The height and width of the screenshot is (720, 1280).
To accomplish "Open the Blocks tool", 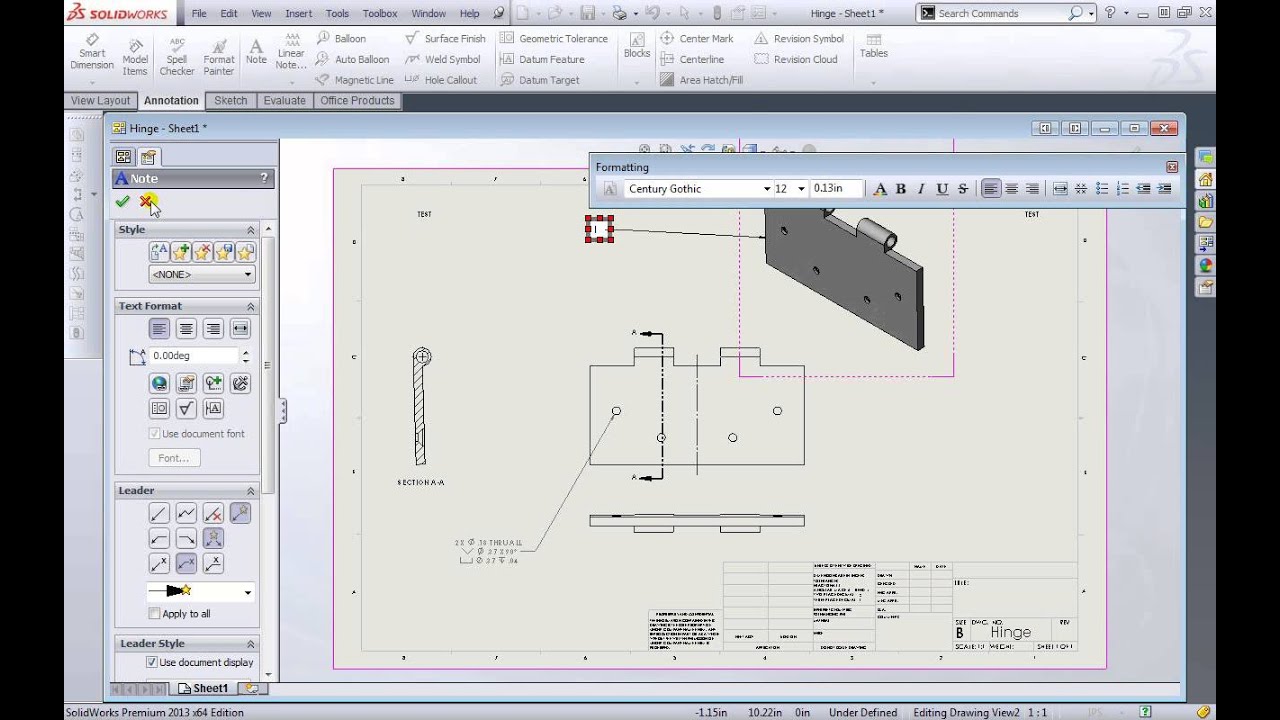I will point(637,46).
